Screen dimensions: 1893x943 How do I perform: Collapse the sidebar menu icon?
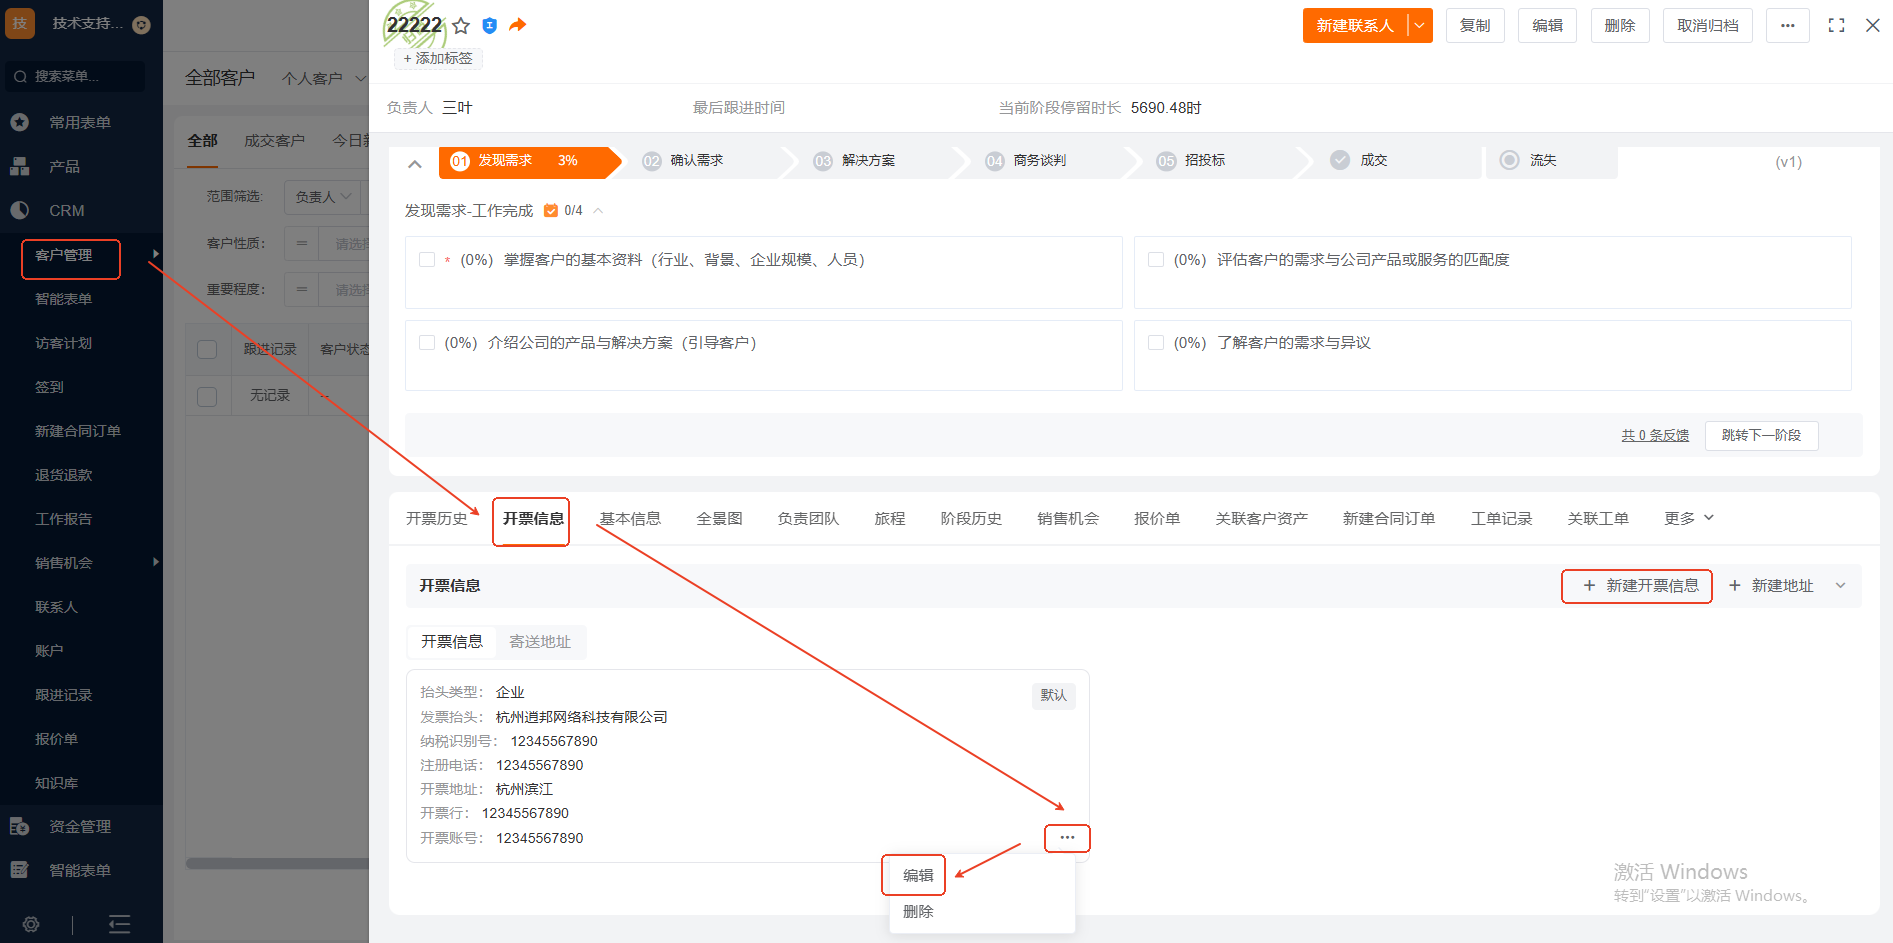(x=119, y=924)
